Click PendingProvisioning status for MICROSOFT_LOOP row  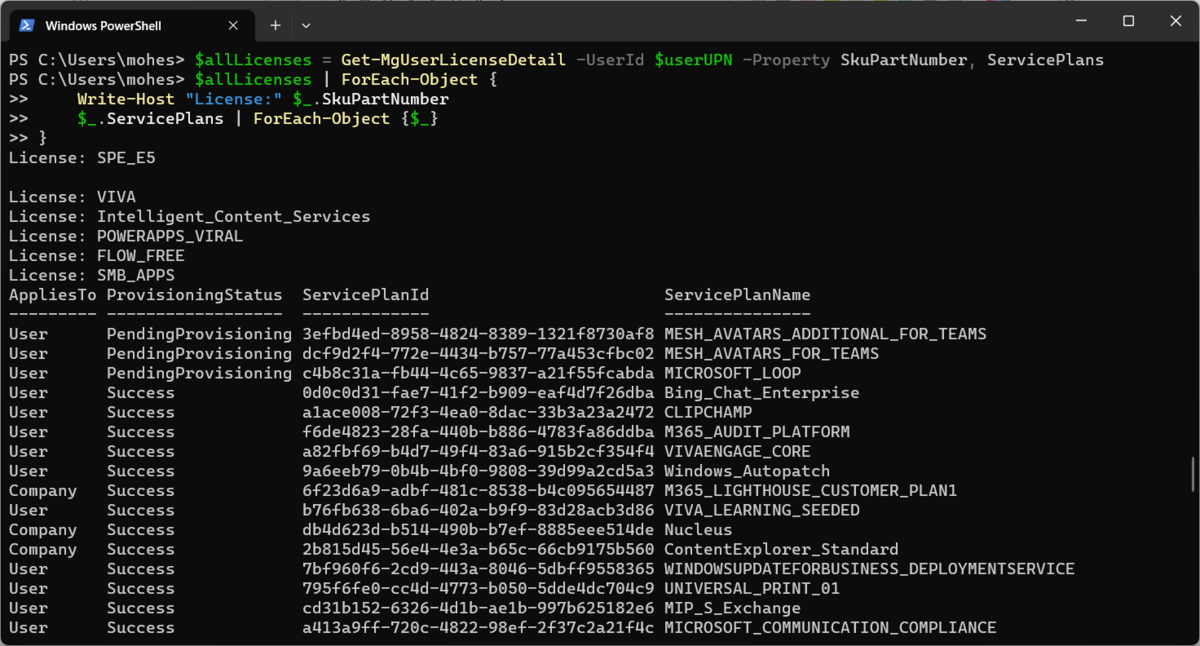[x=199, y=373]
